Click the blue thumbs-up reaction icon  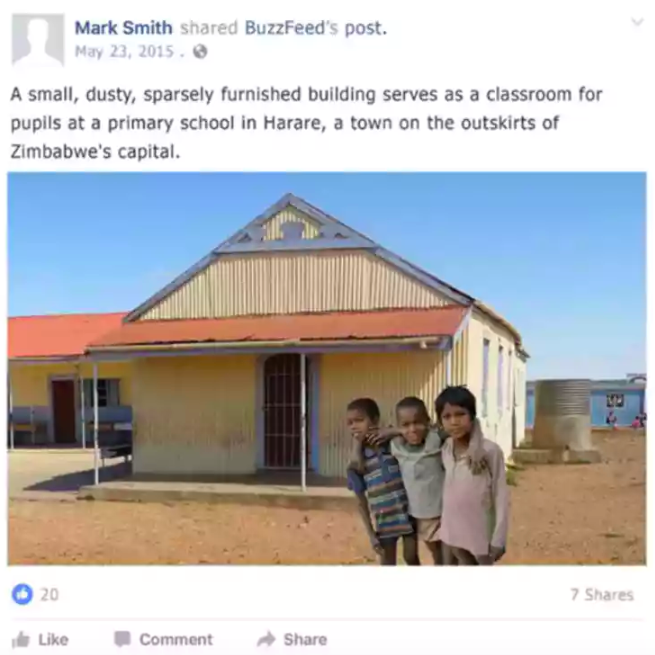pos(22,594)
